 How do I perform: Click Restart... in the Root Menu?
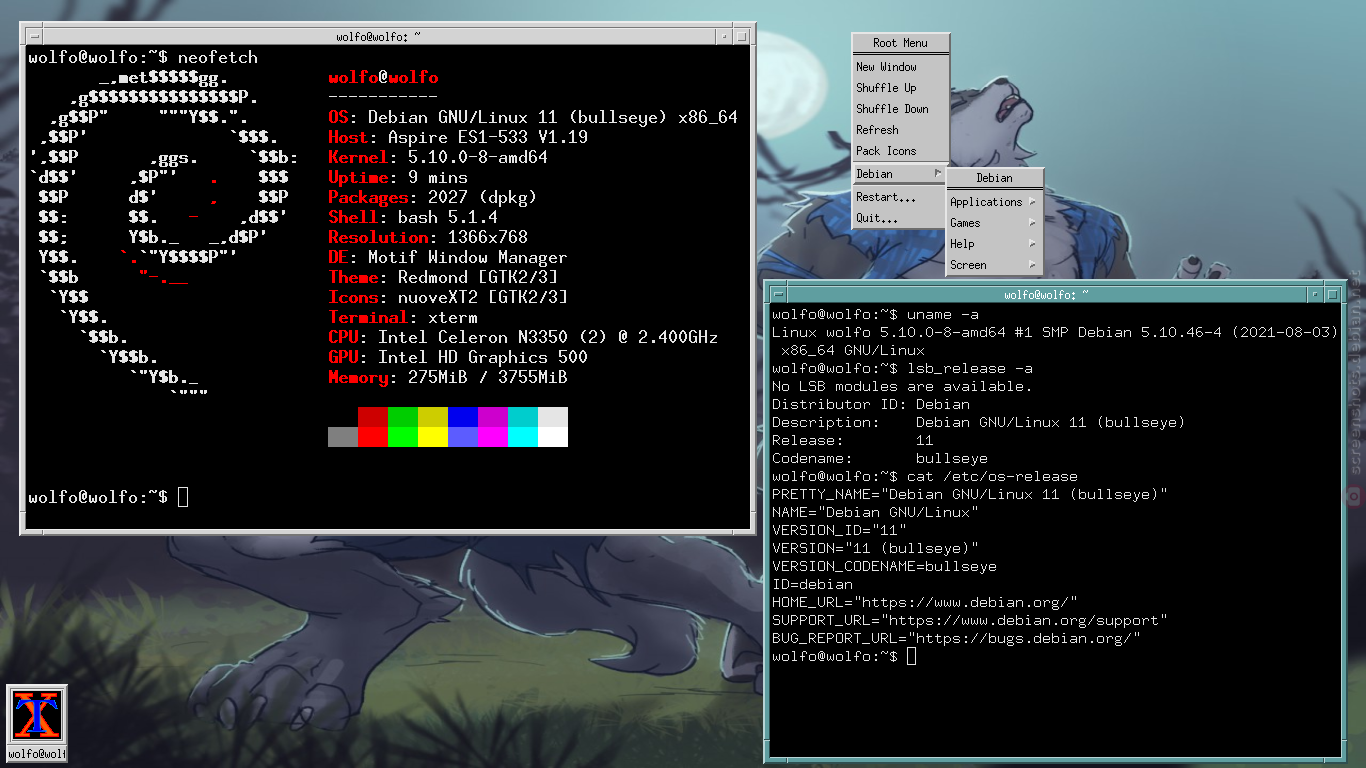click(900, 197)
